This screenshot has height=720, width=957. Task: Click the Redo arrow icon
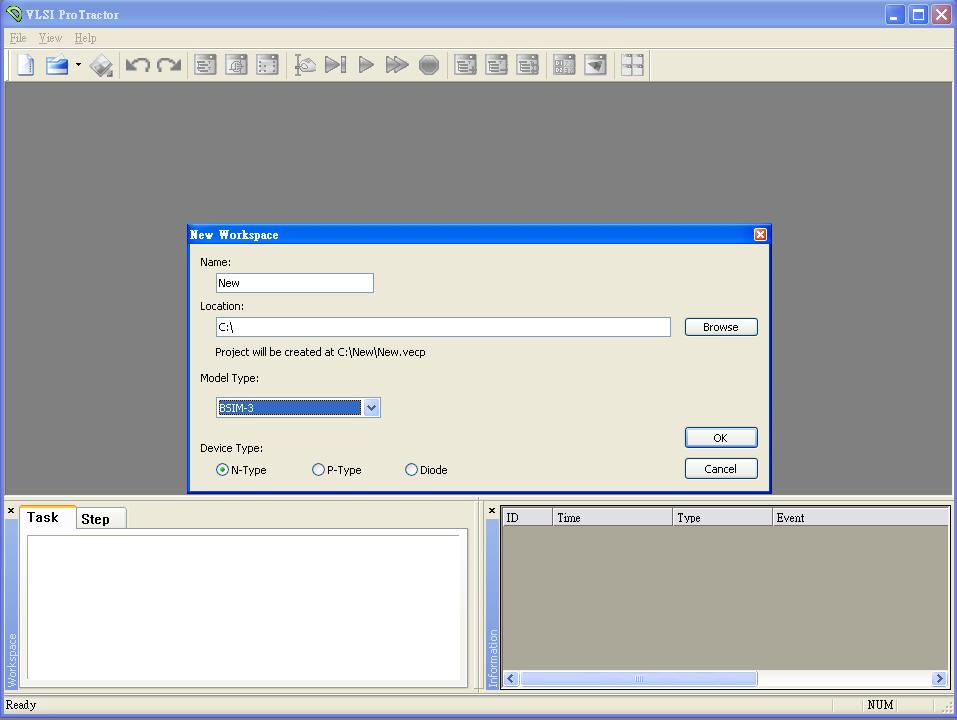click(169, 65)
